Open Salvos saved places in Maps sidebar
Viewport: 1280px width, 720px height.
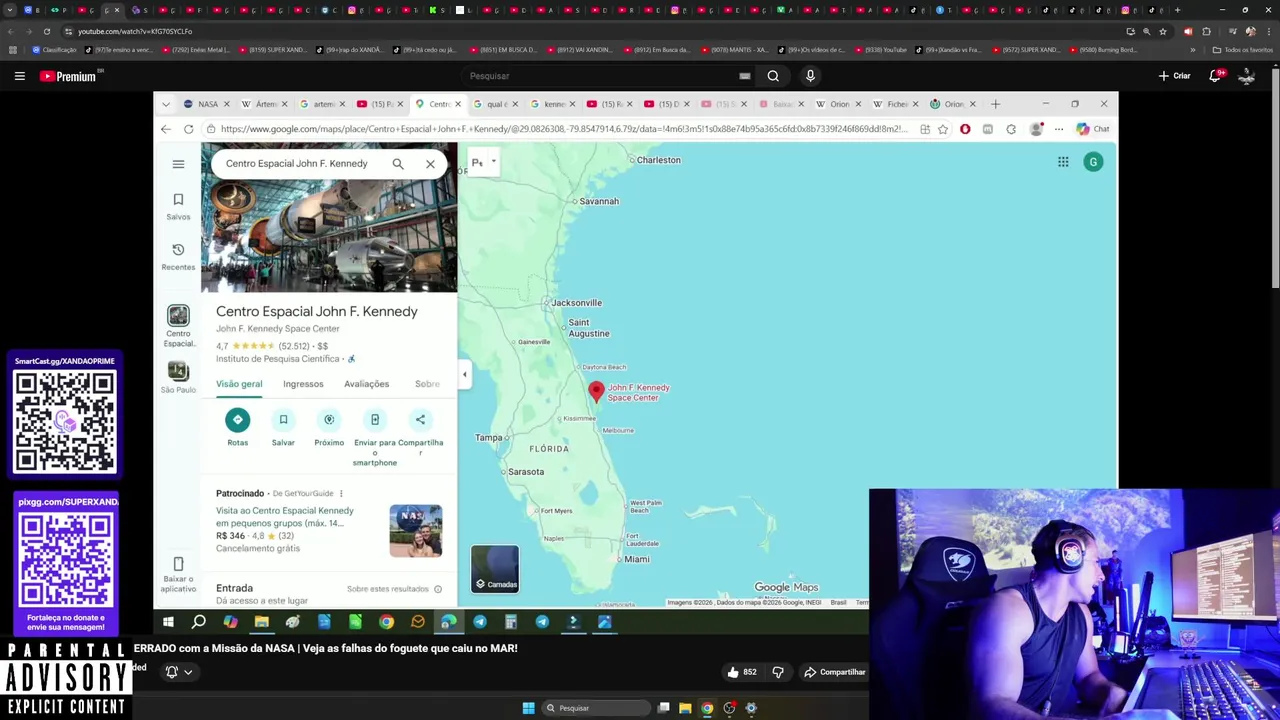coord(178,206)
